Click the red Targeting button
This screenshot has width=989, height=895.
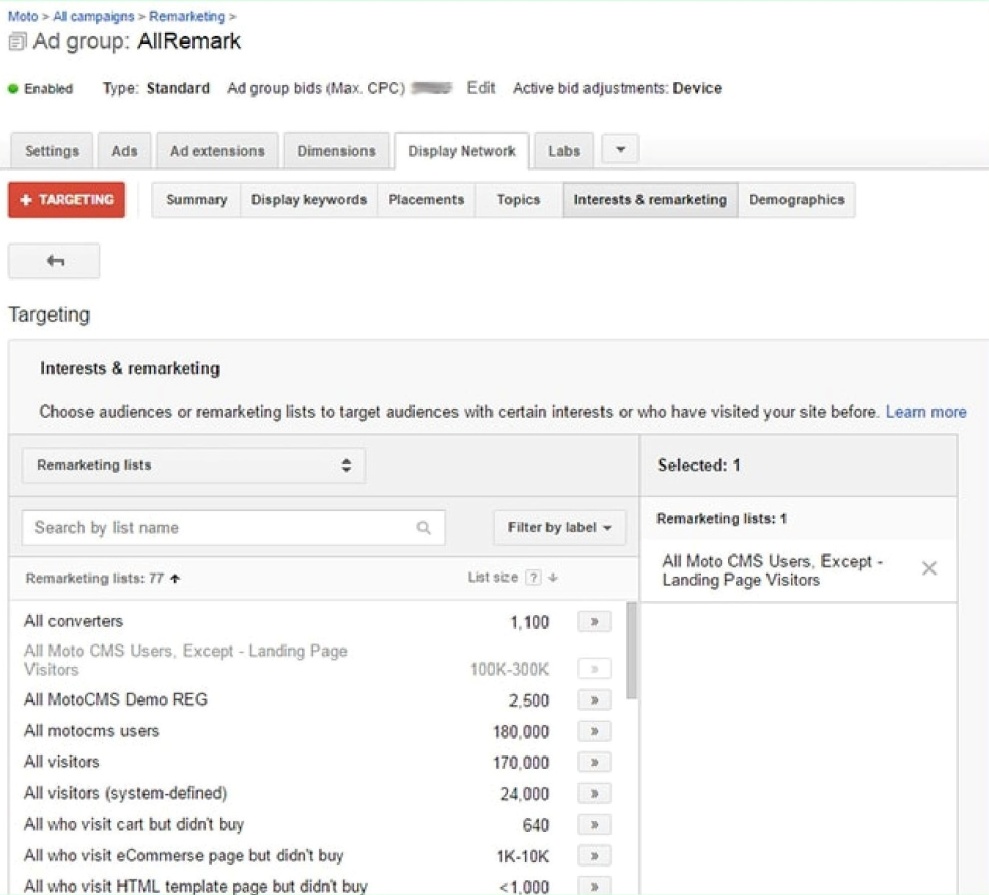coord(66,200)
